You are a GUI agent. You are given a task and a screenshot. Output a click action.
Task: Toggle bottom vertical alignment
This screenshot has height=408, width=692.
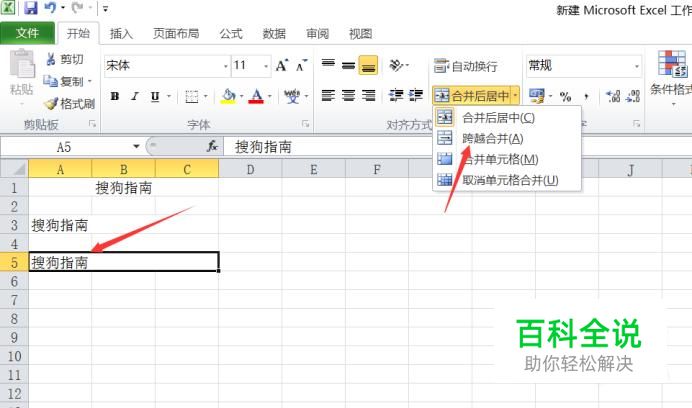[369, 65]
